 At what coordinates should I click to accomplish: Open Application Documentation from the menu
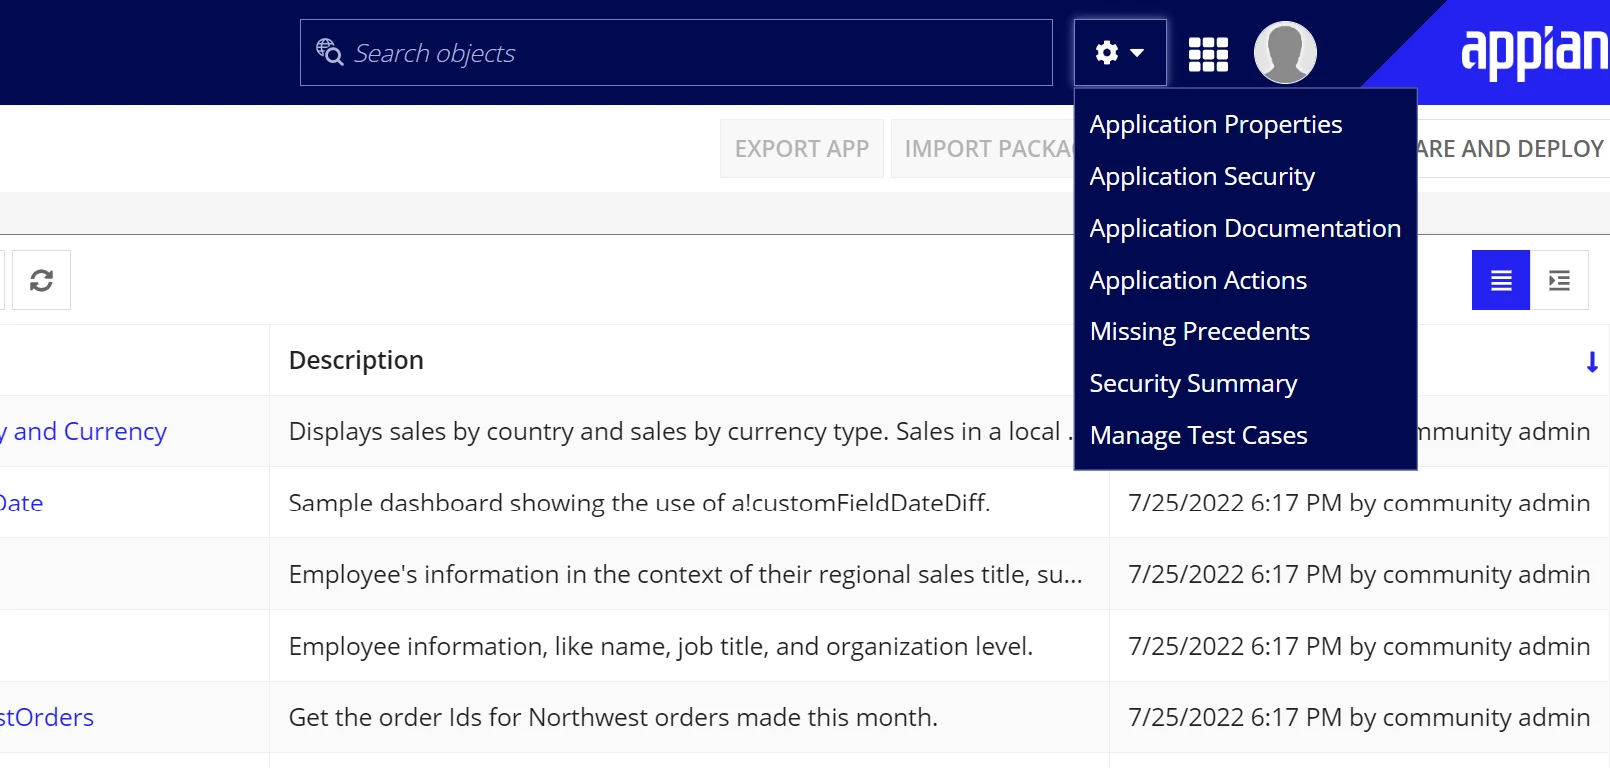point(1245,228)
